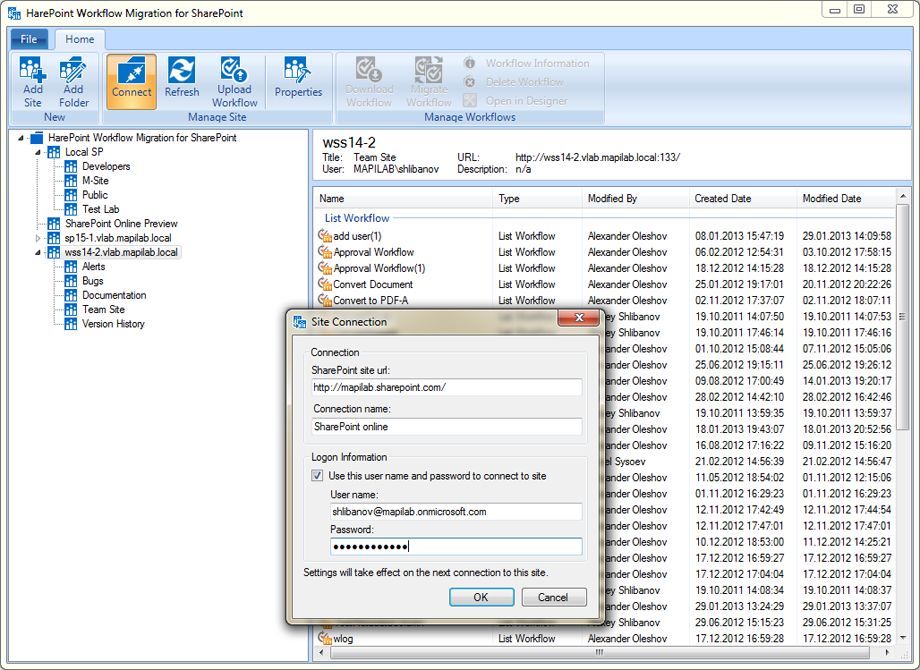Switch to the Home ribbon tab
Image resolution: width=920 pixels, height=670 pixels.
tap(80, 39)
